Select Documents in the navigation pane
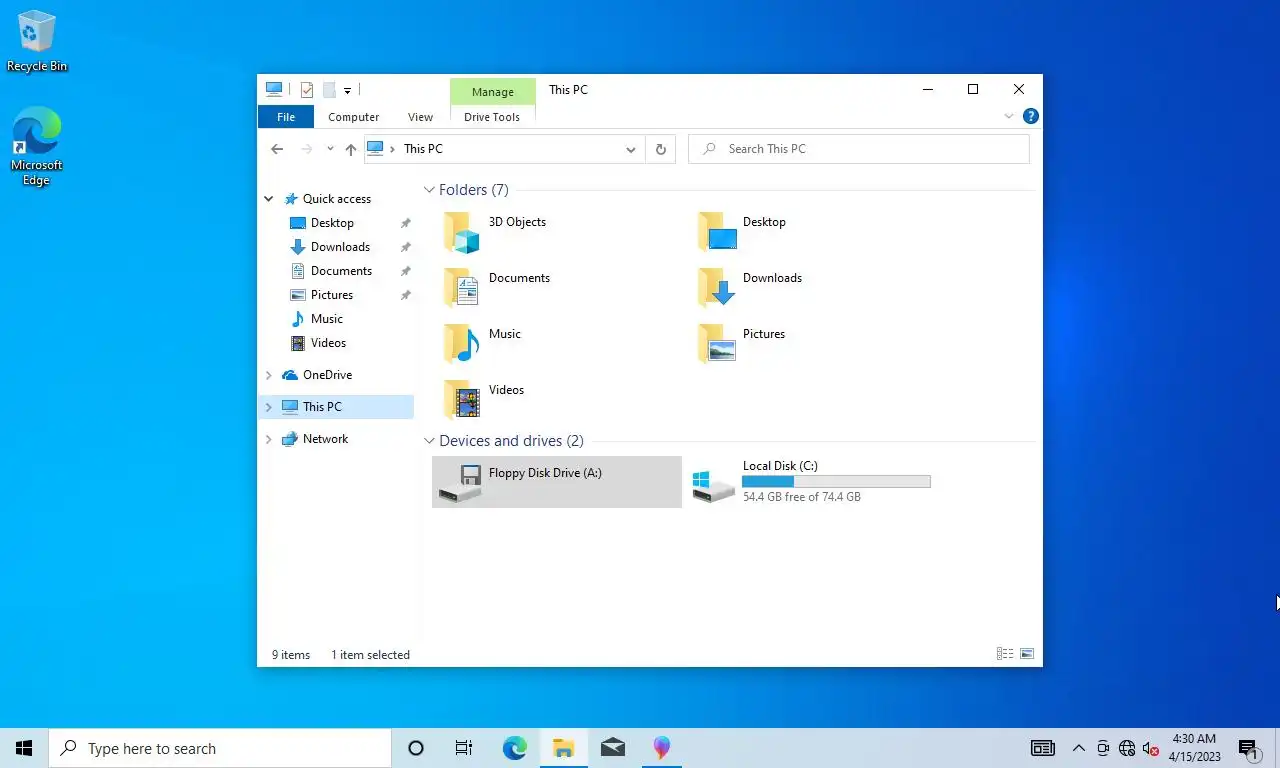The height and width of the screenshot is (768, 1280). click(x=341, y=271)
